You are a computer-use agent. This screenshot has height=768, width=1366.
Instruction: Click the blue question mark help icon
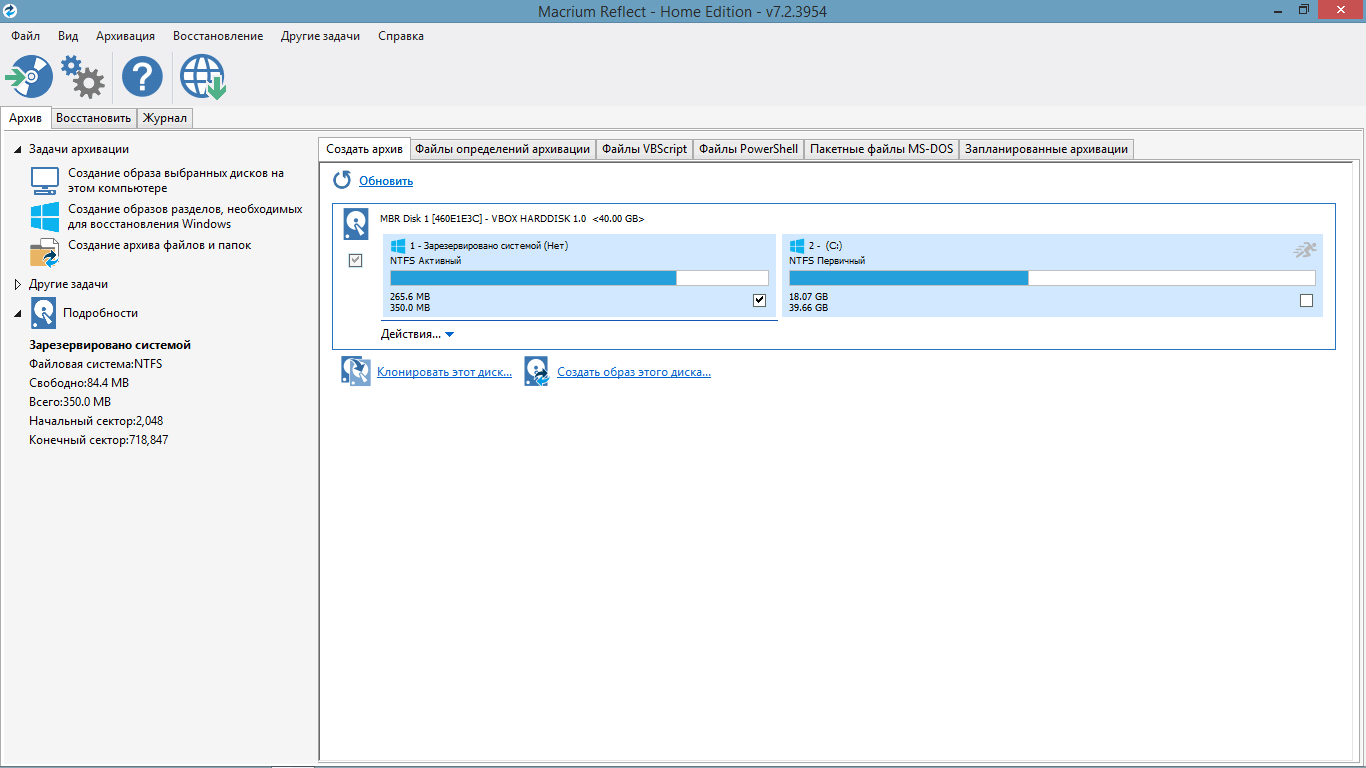click(x=142, y=77)
